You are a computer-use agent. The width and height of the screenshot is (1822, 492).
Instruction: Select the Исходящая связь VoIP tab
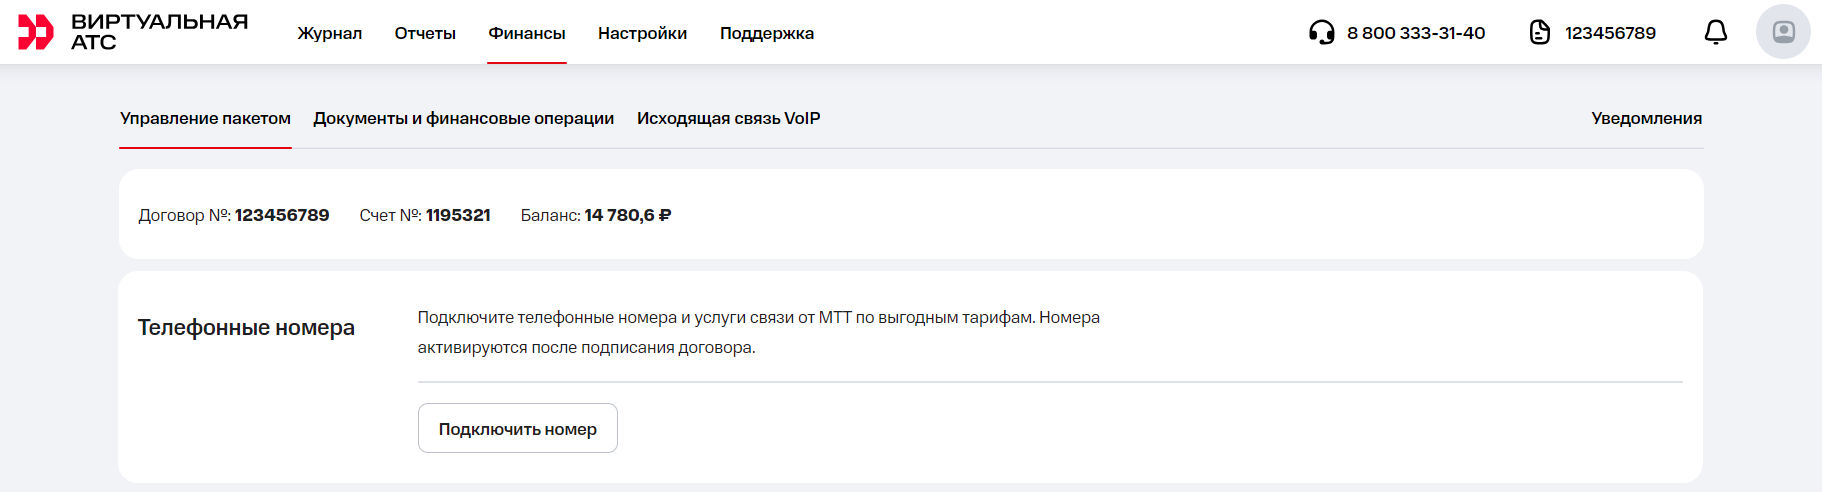pyautogui.click(x=728, y=118)
